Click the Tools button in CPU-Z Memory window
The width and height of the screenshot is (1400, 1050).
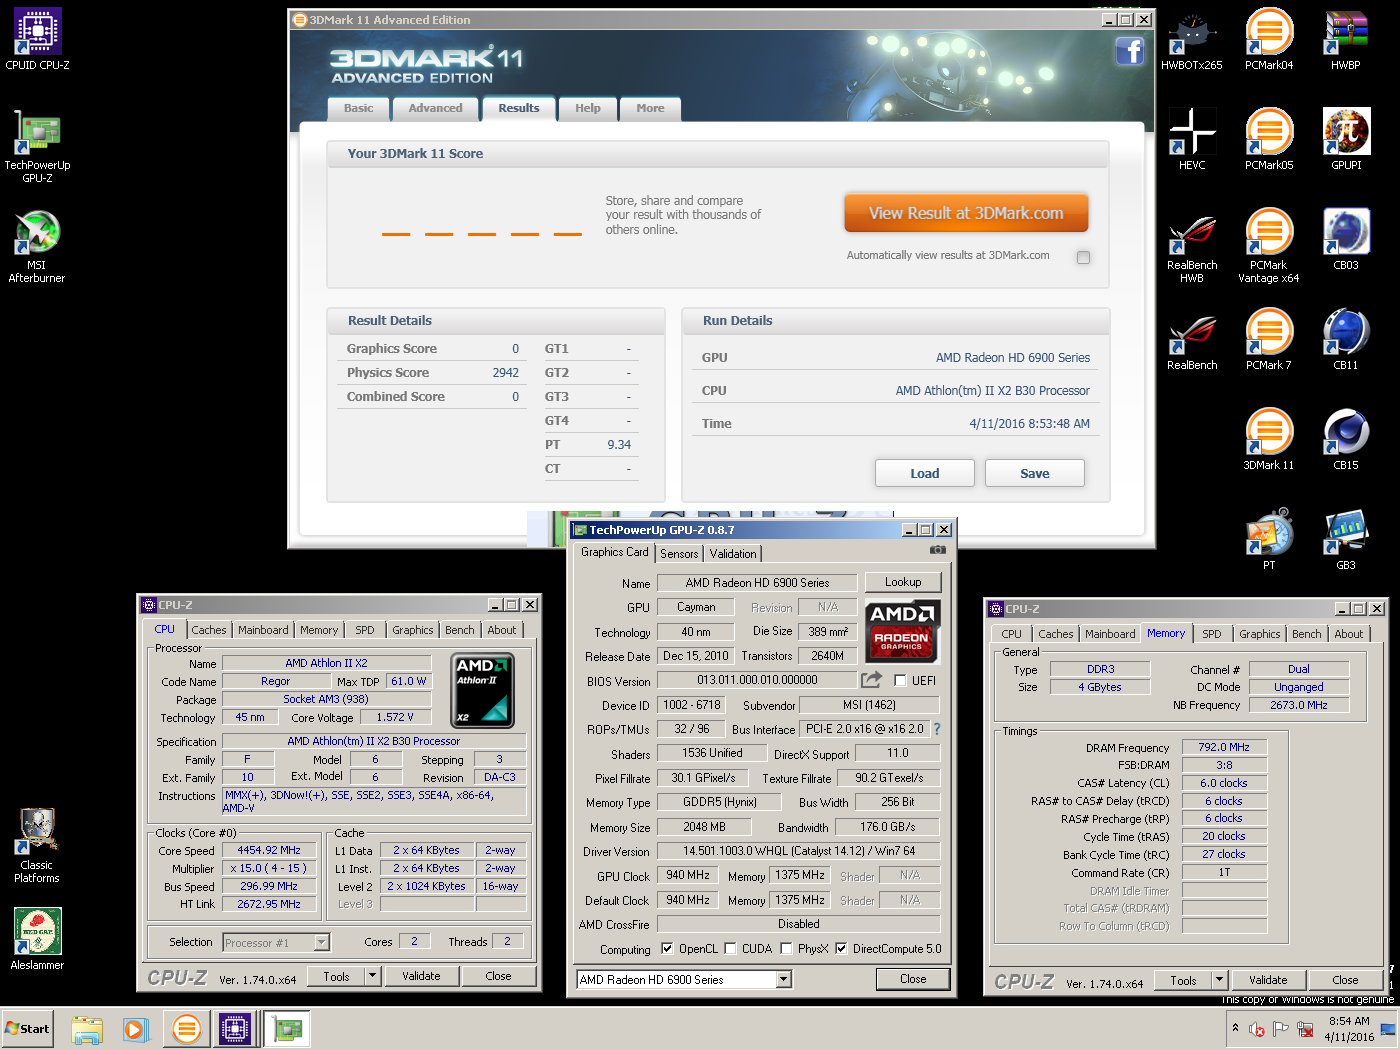click(1183, 980)
